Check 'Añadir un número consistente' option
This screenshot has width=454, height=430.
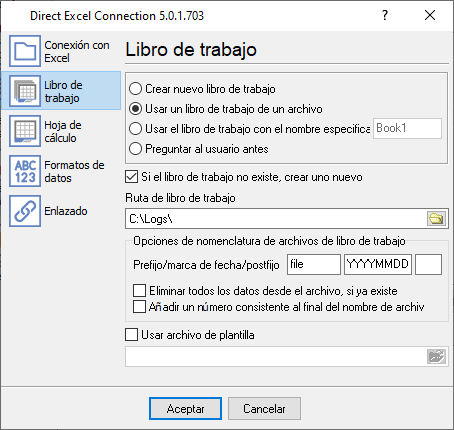(139, 306)
